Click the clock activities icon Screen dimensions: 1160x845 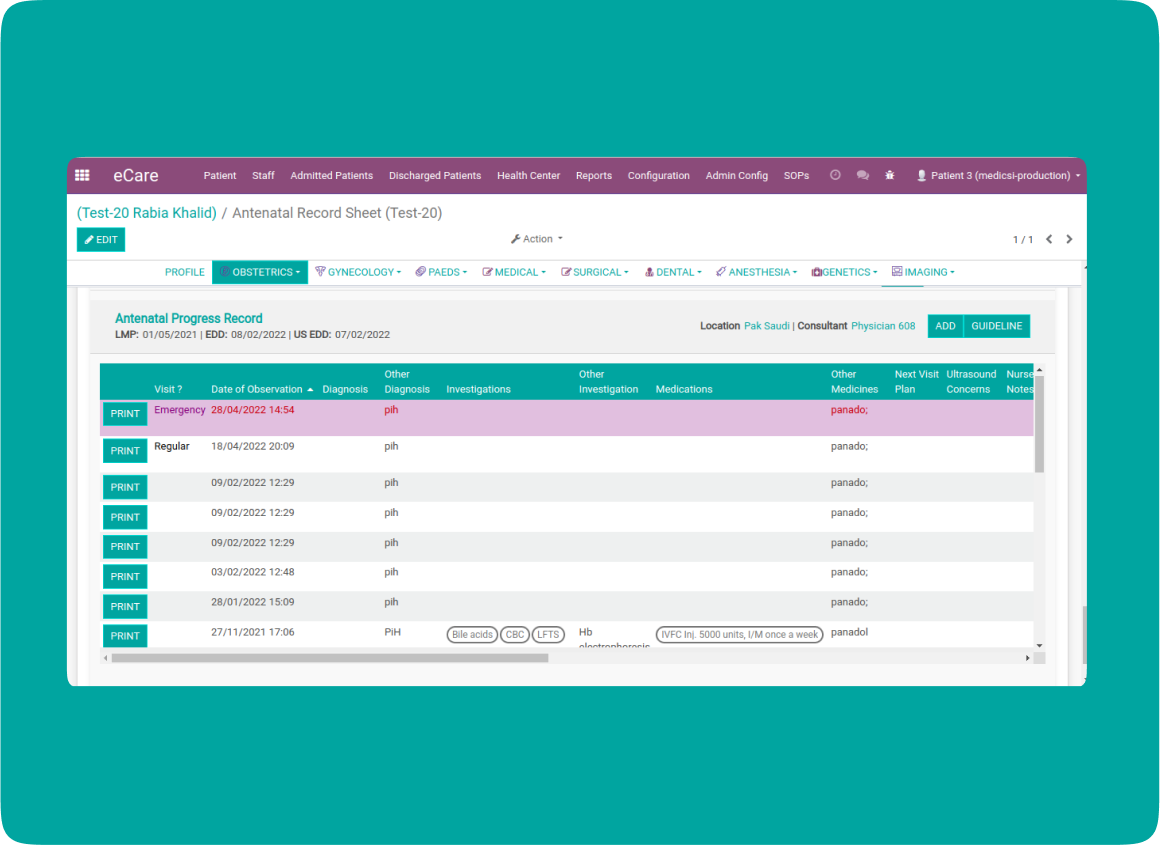click(x=835, y=175)
